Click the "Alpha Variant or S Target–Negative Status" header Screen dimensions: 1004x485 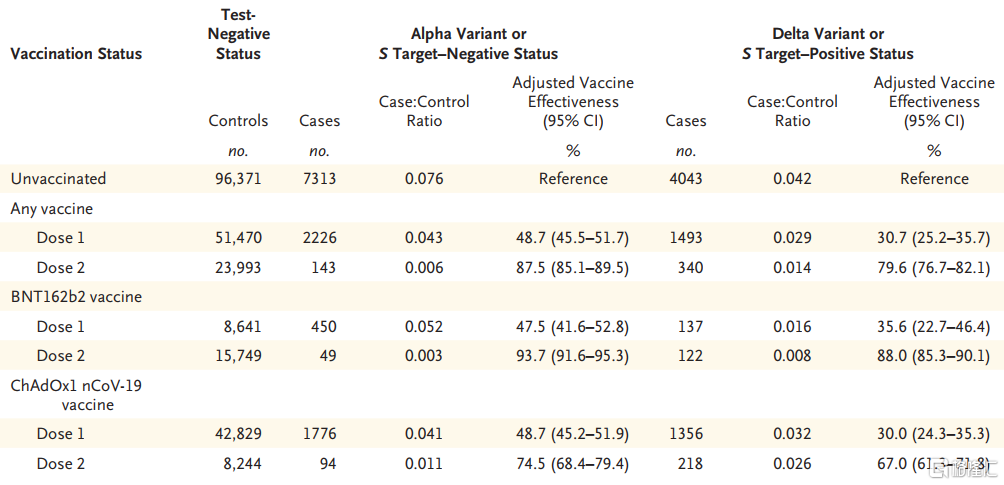point(468,44)
